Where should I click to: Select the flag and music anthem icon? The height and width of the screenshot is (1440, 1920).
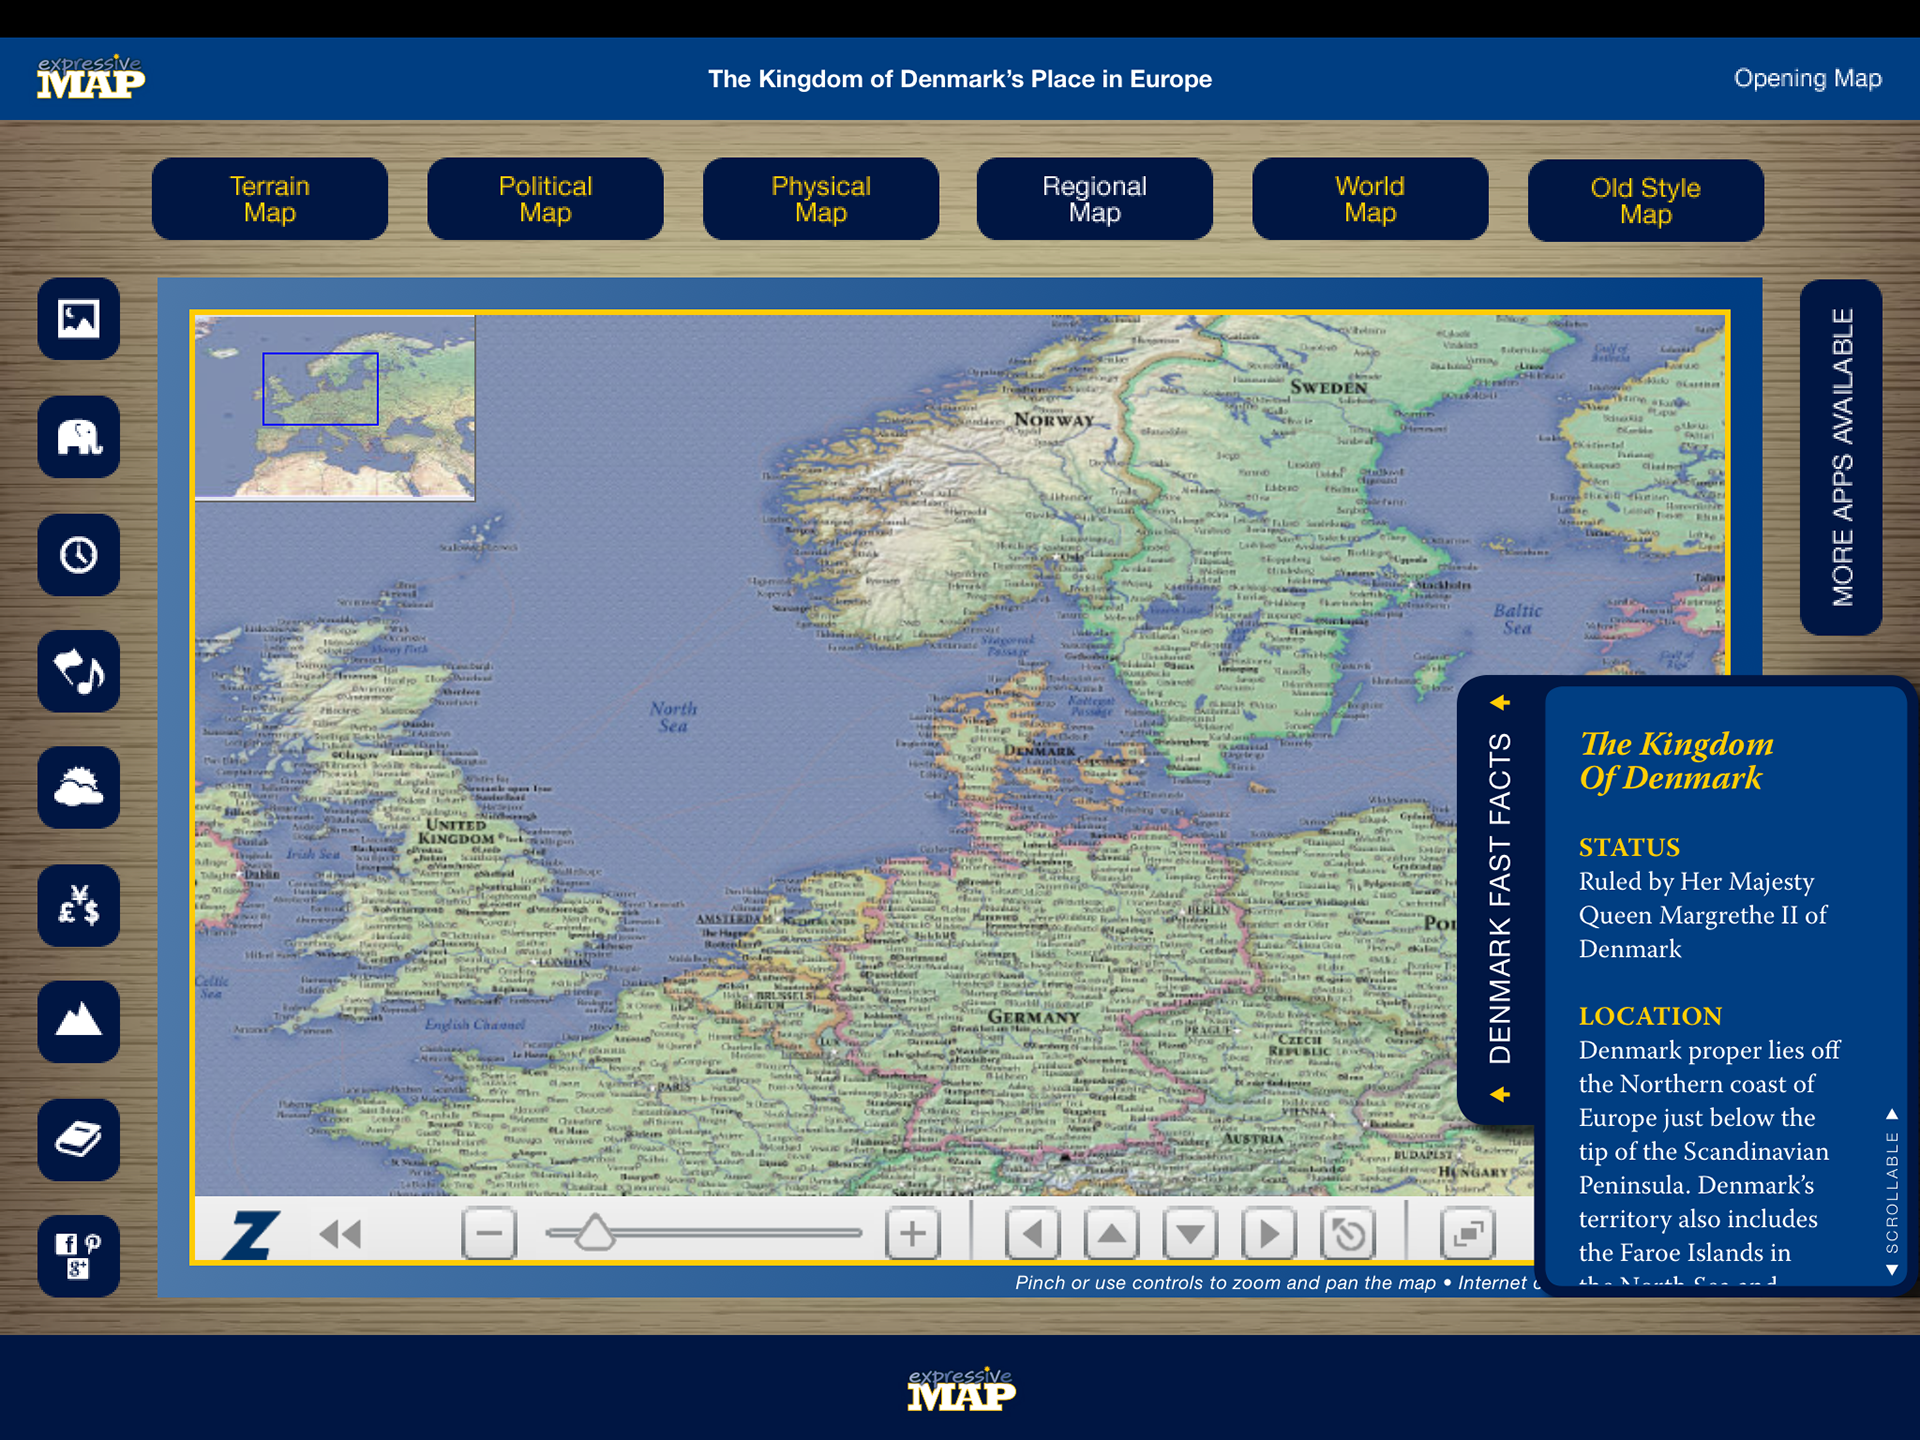click(x=78, y=671)
